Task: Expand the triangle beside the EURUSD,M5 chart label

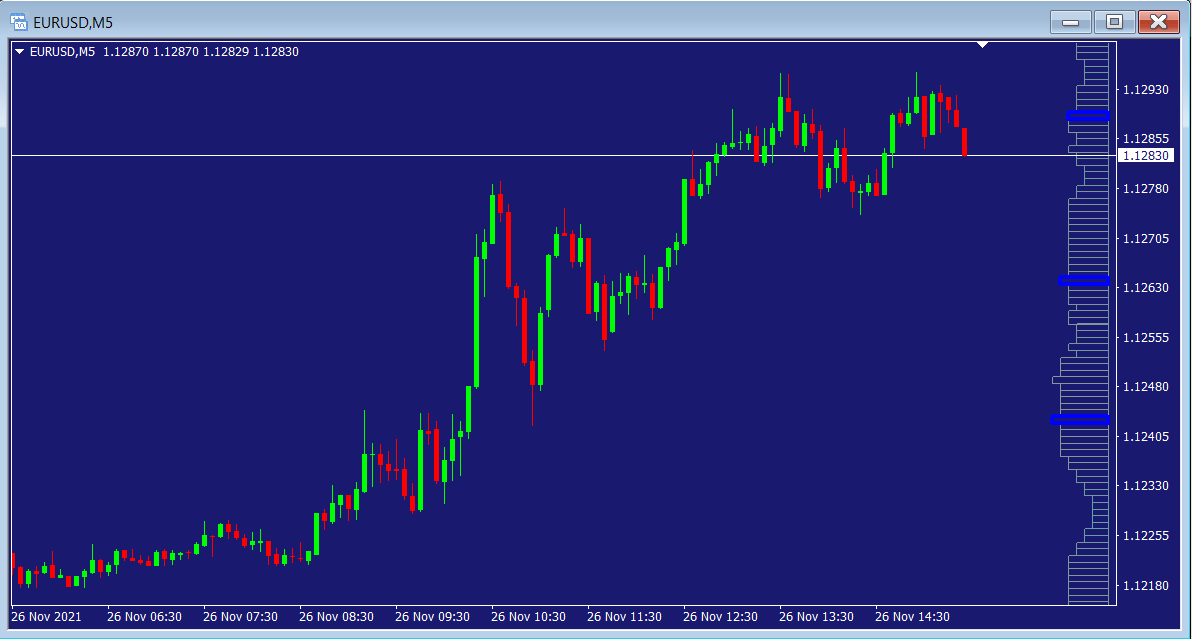Action: 20,52
